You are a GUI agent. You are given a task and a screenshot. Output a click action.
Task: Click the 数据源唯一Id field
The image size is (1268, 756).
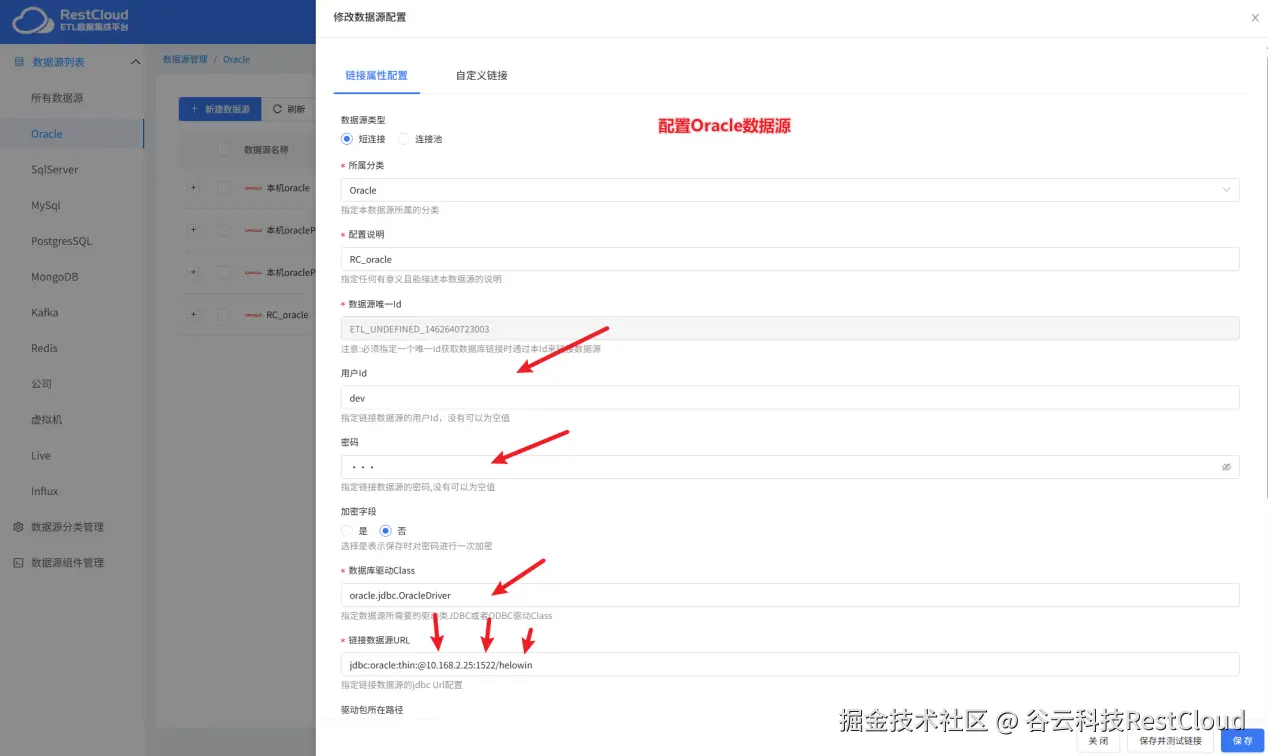(x=790, y=329)
